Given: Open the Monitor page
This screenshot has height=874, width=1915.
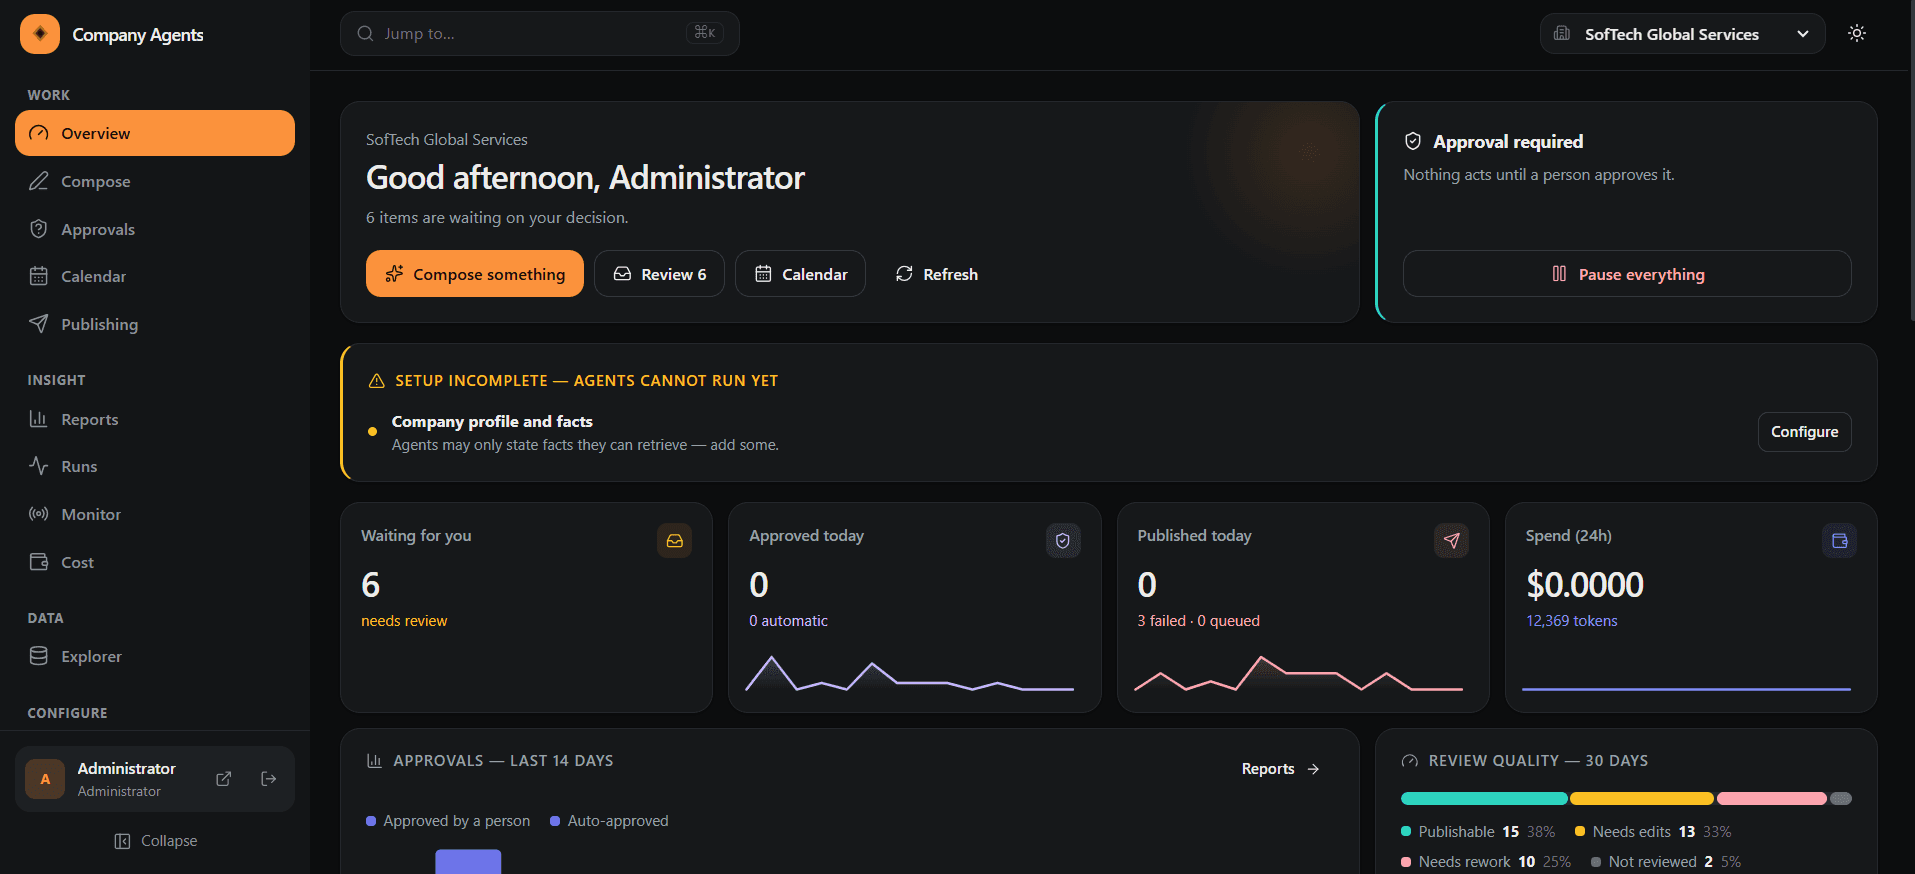Looking at the screenshot, I should 155,514.
